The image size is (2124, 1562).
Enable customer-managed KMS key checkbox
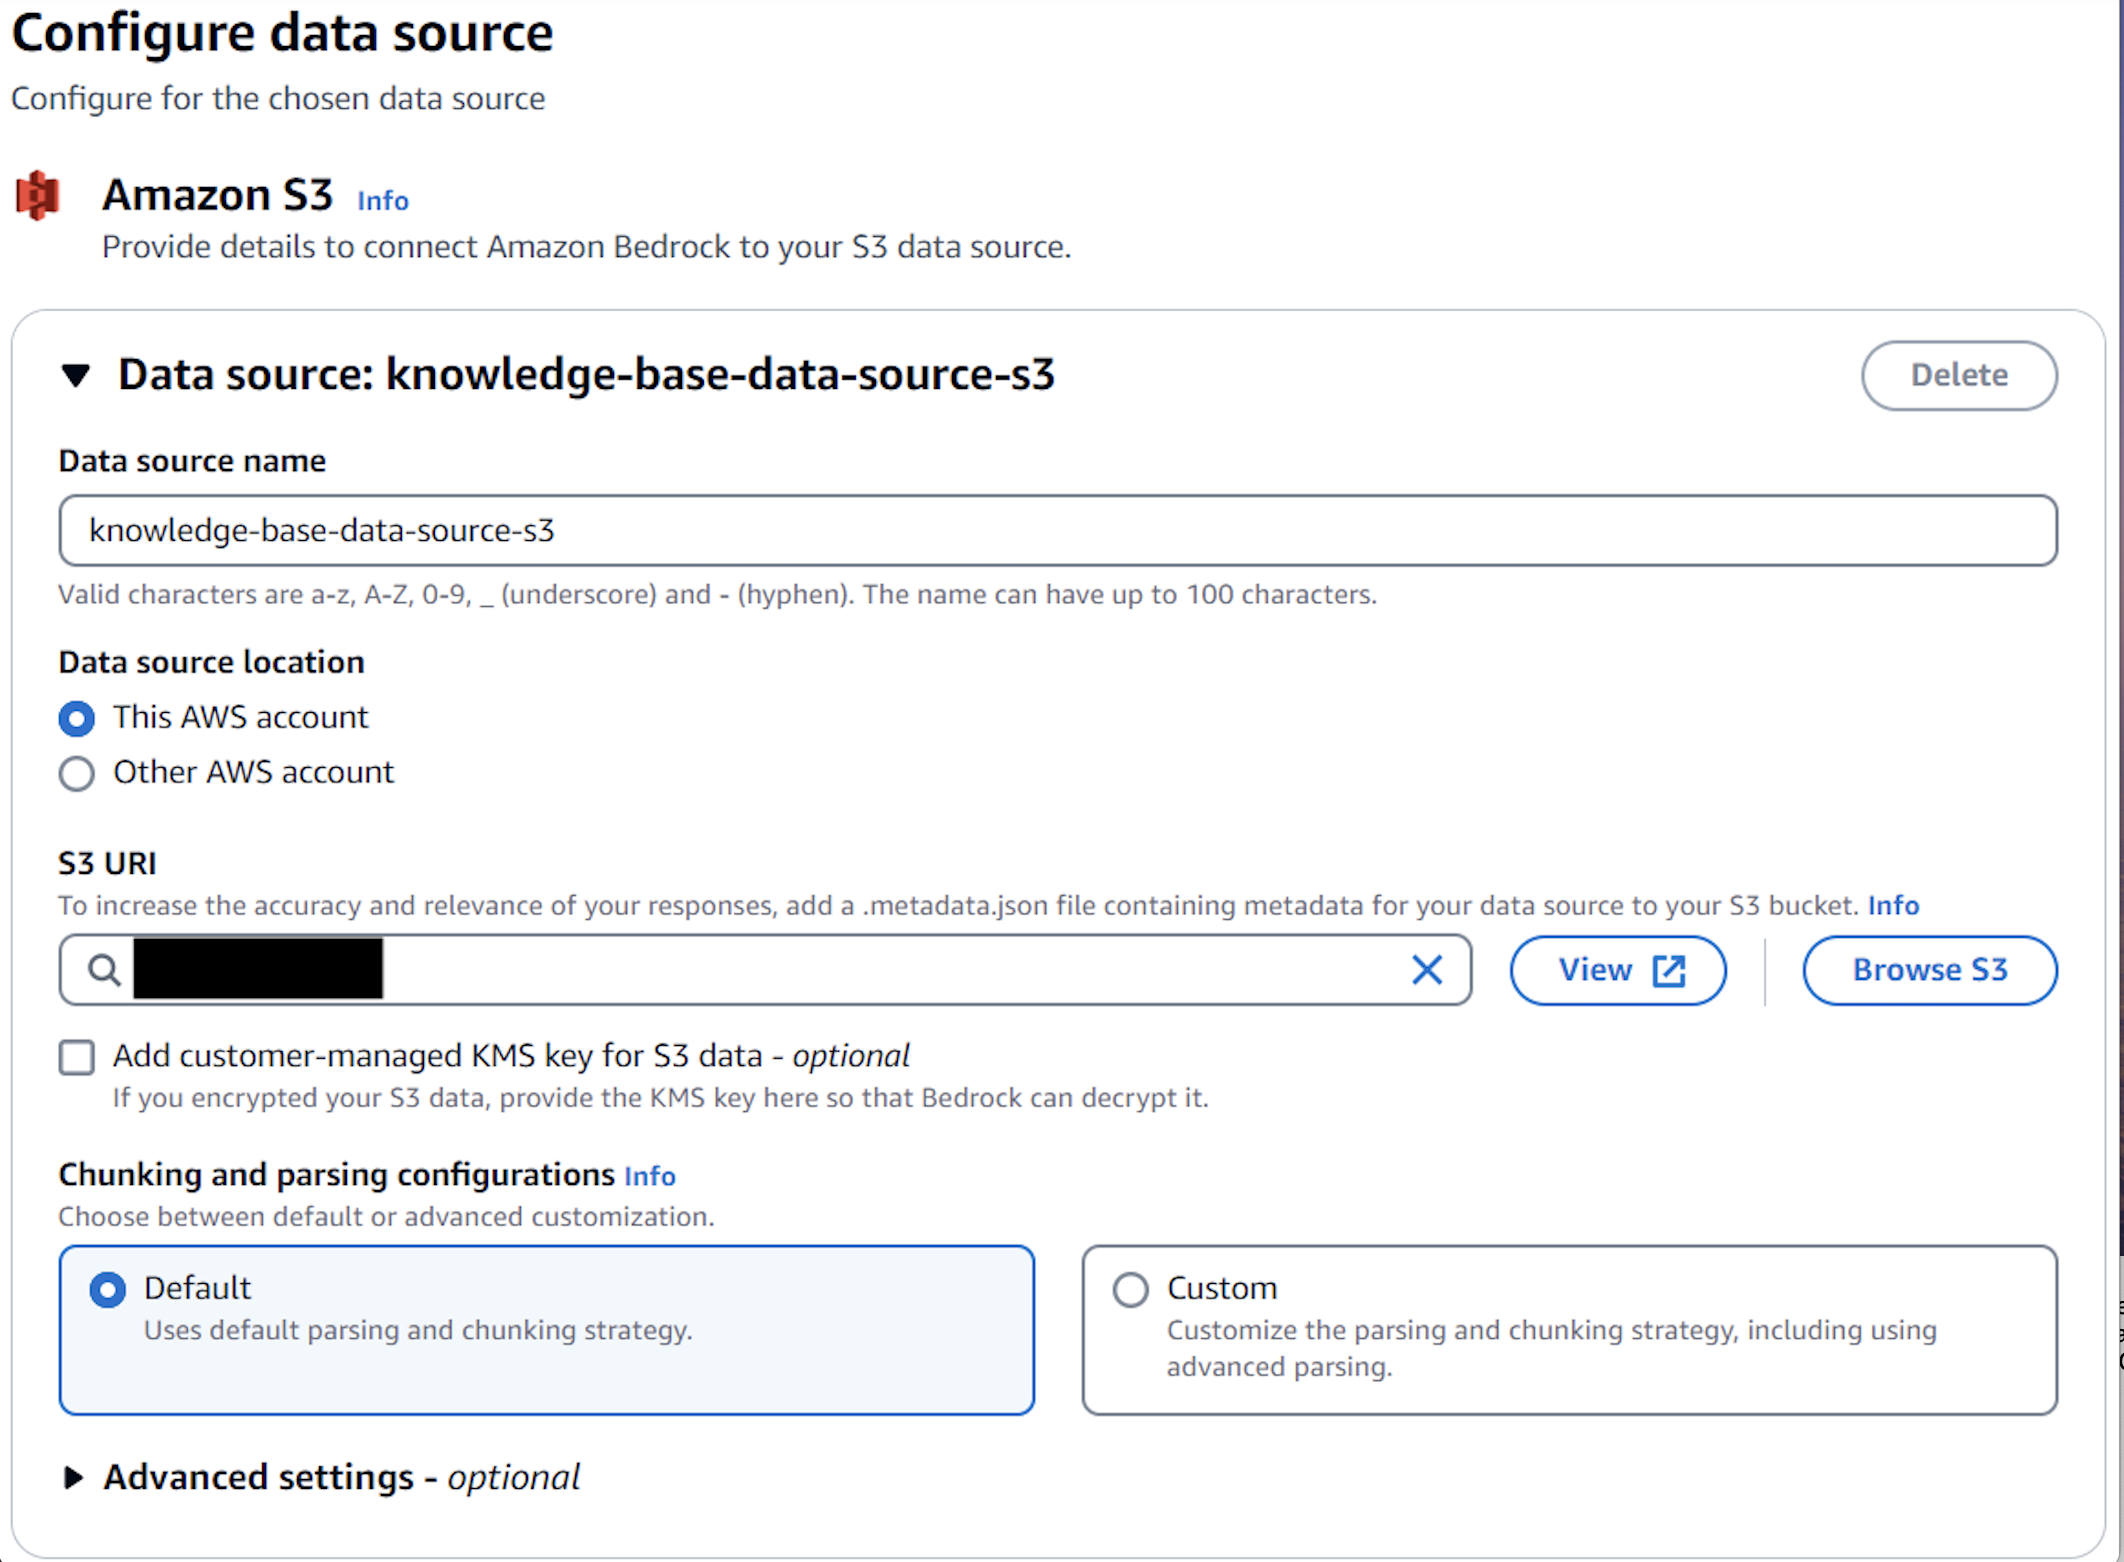coord(77,1057)
